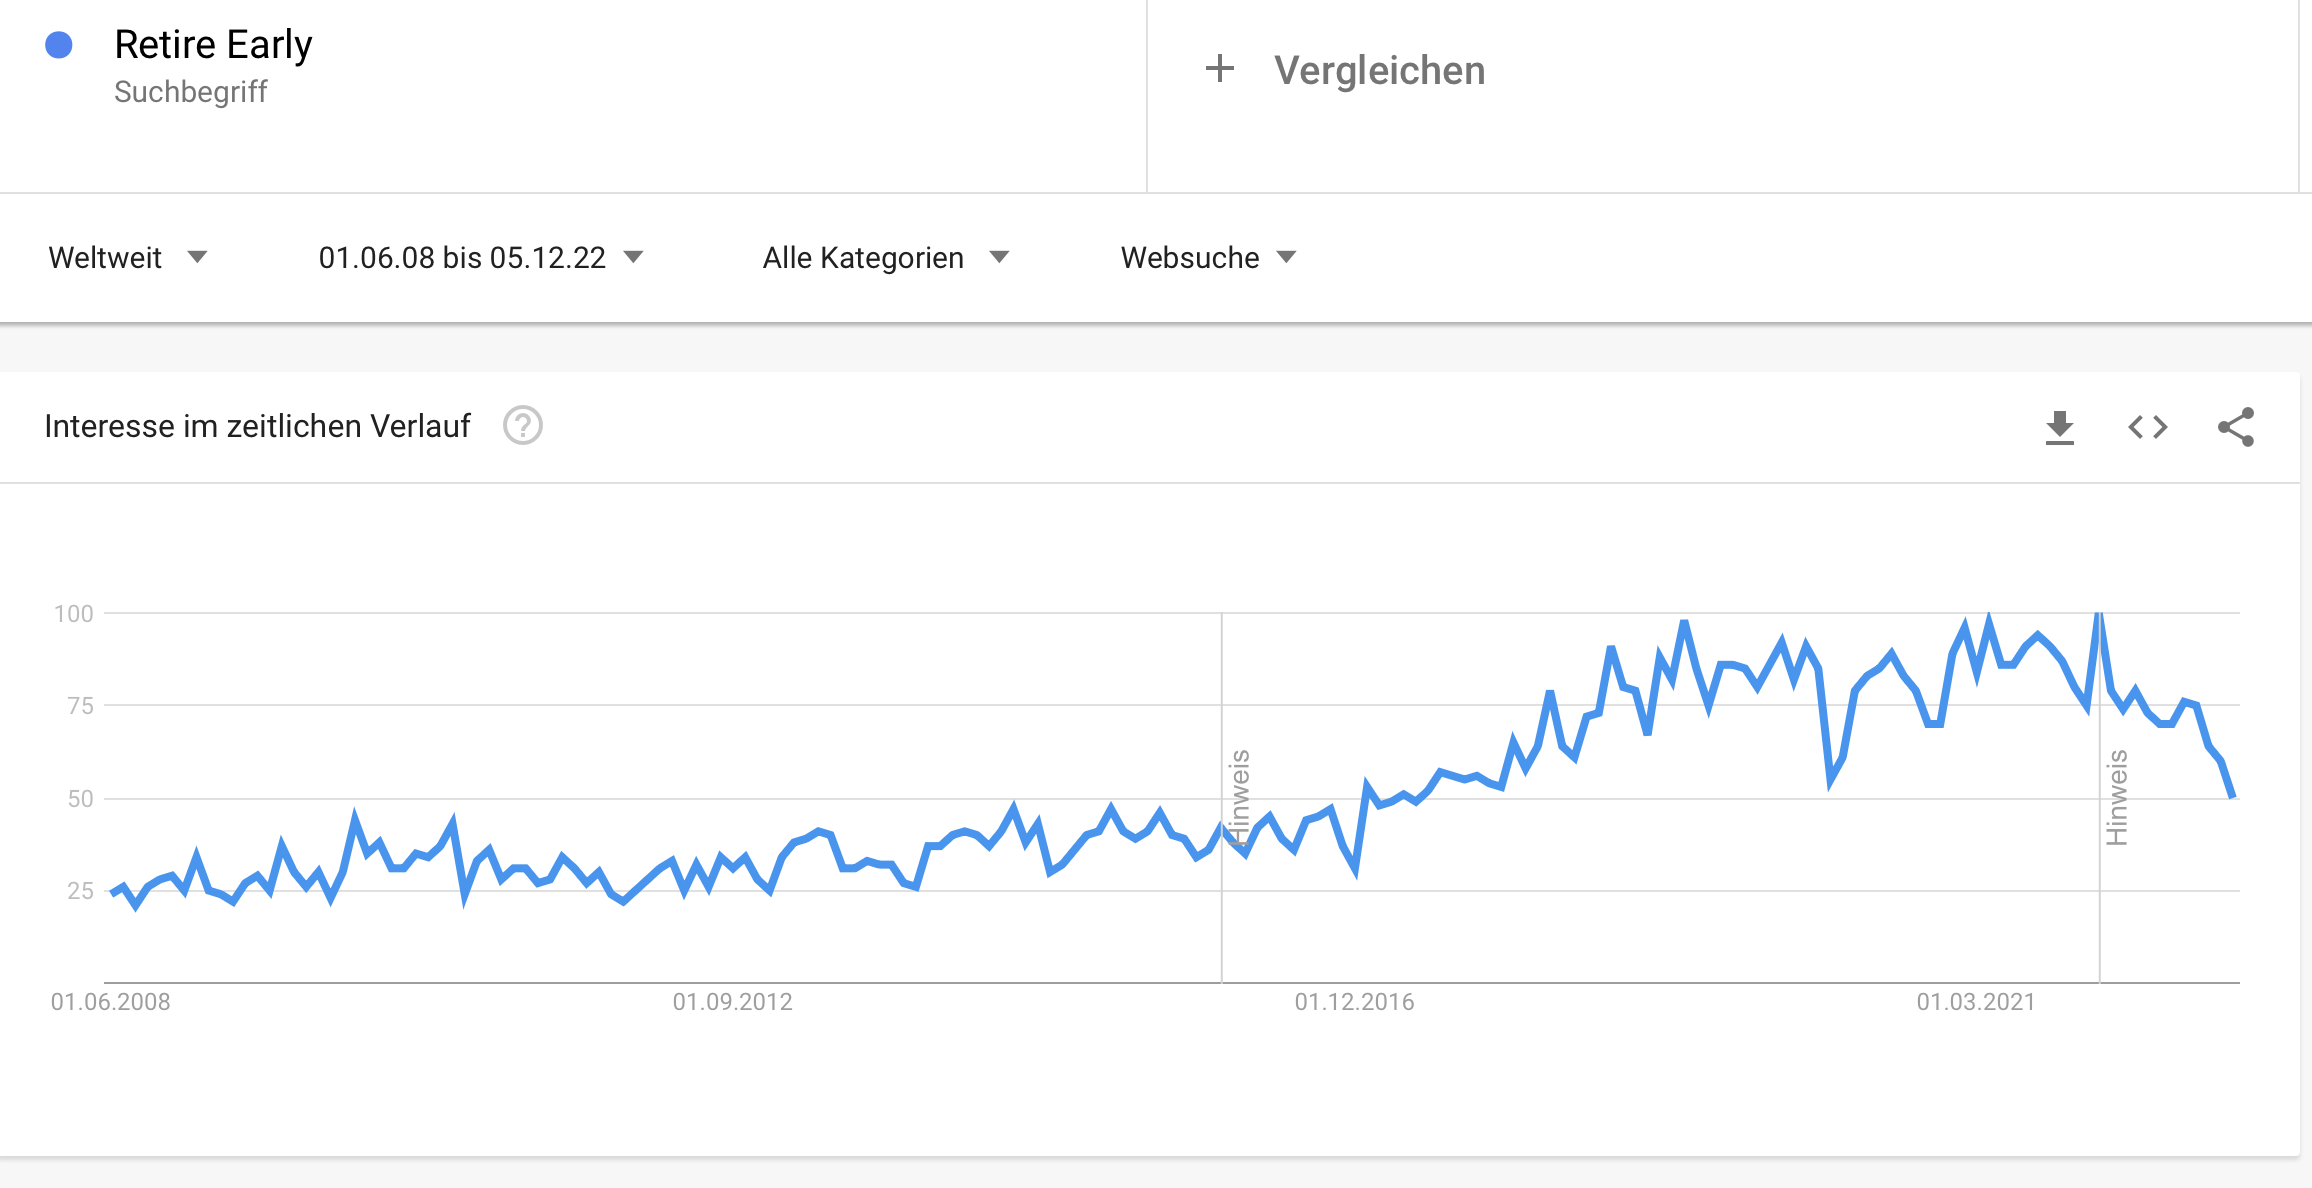
Task: Click the Hinweis note near 01.03.2021
Action: [x=2117, y=797]
